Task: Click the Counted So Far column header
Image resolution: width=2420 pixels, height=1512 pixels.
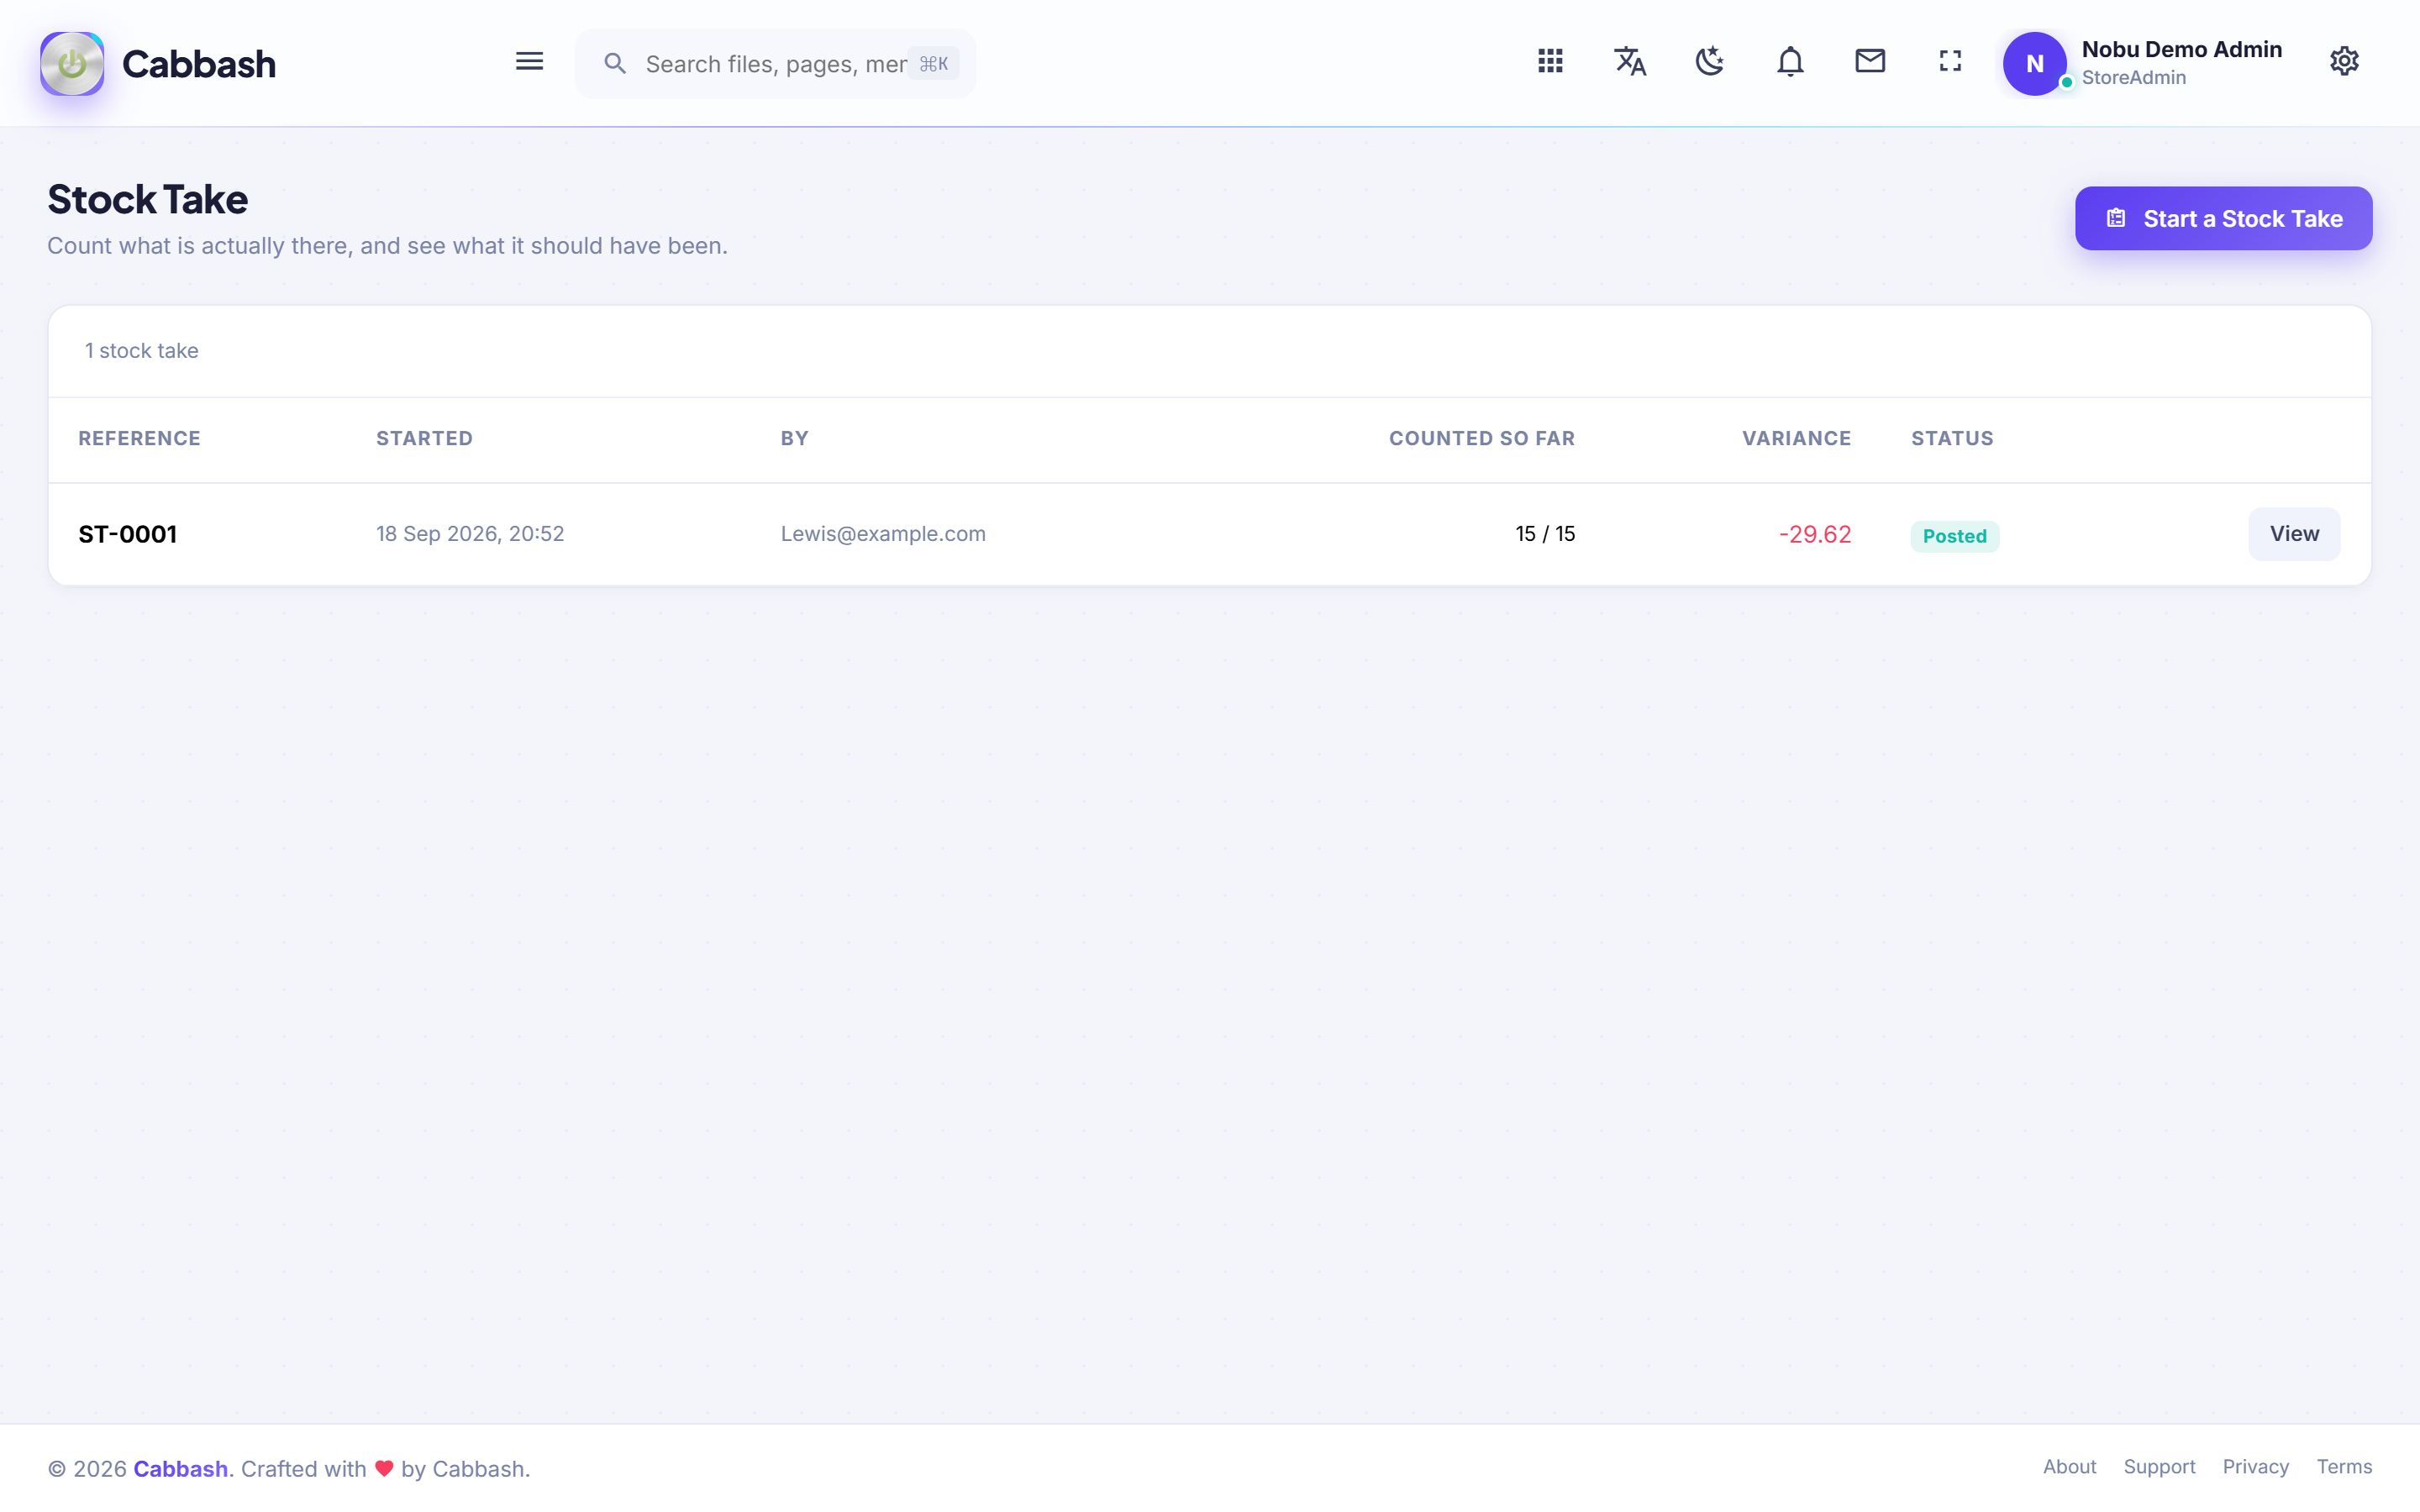Action: (x=1482, y=438)
